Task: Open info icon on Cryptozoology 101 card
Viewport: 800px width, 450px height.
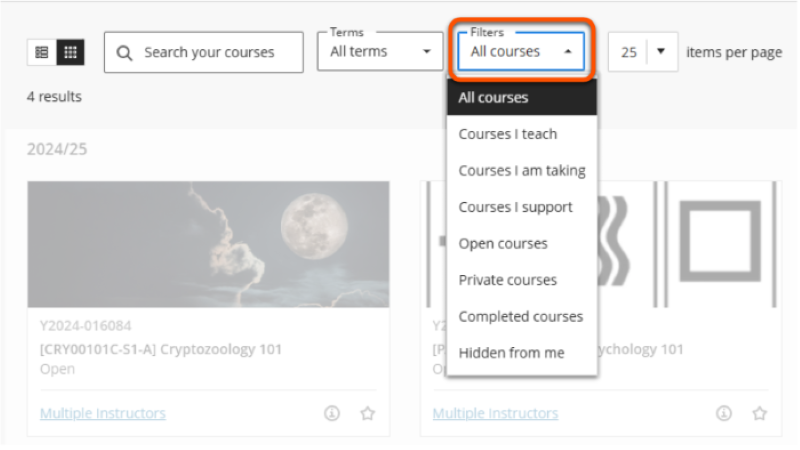Action: click(332, 413)
